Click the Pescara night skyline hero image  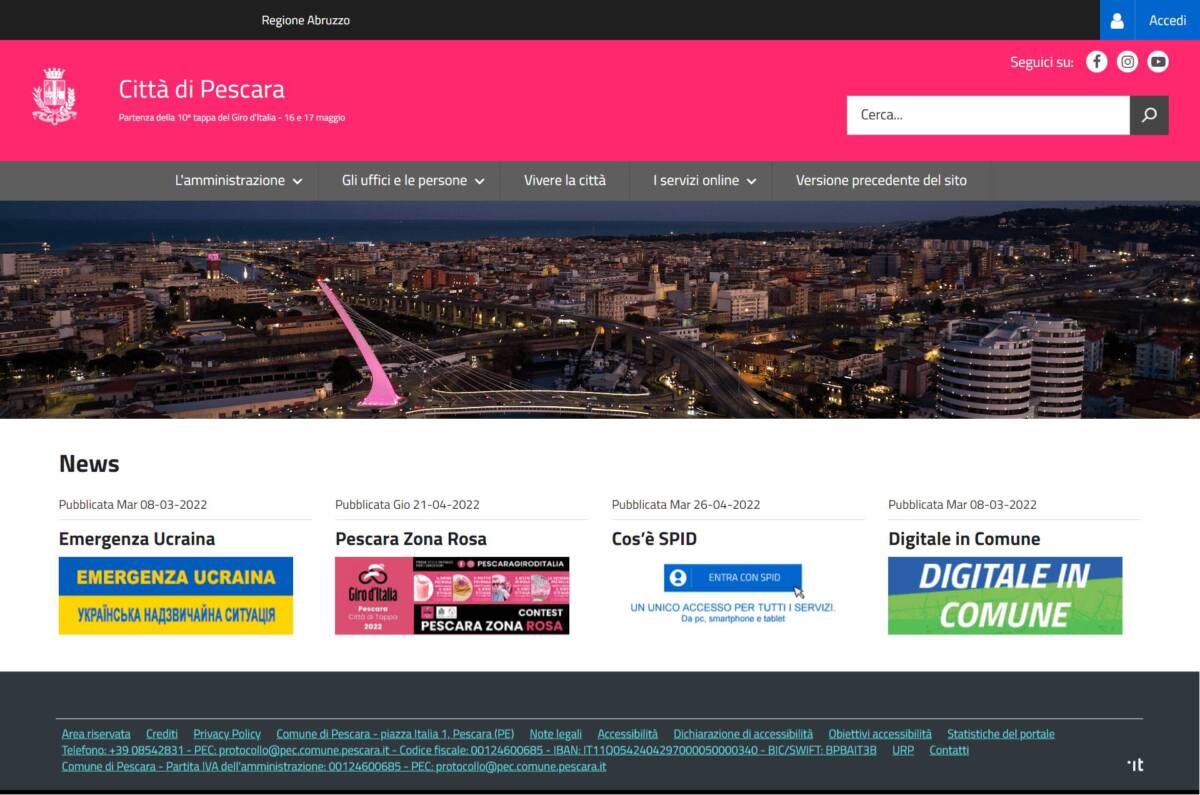click(x=600, y=310)
